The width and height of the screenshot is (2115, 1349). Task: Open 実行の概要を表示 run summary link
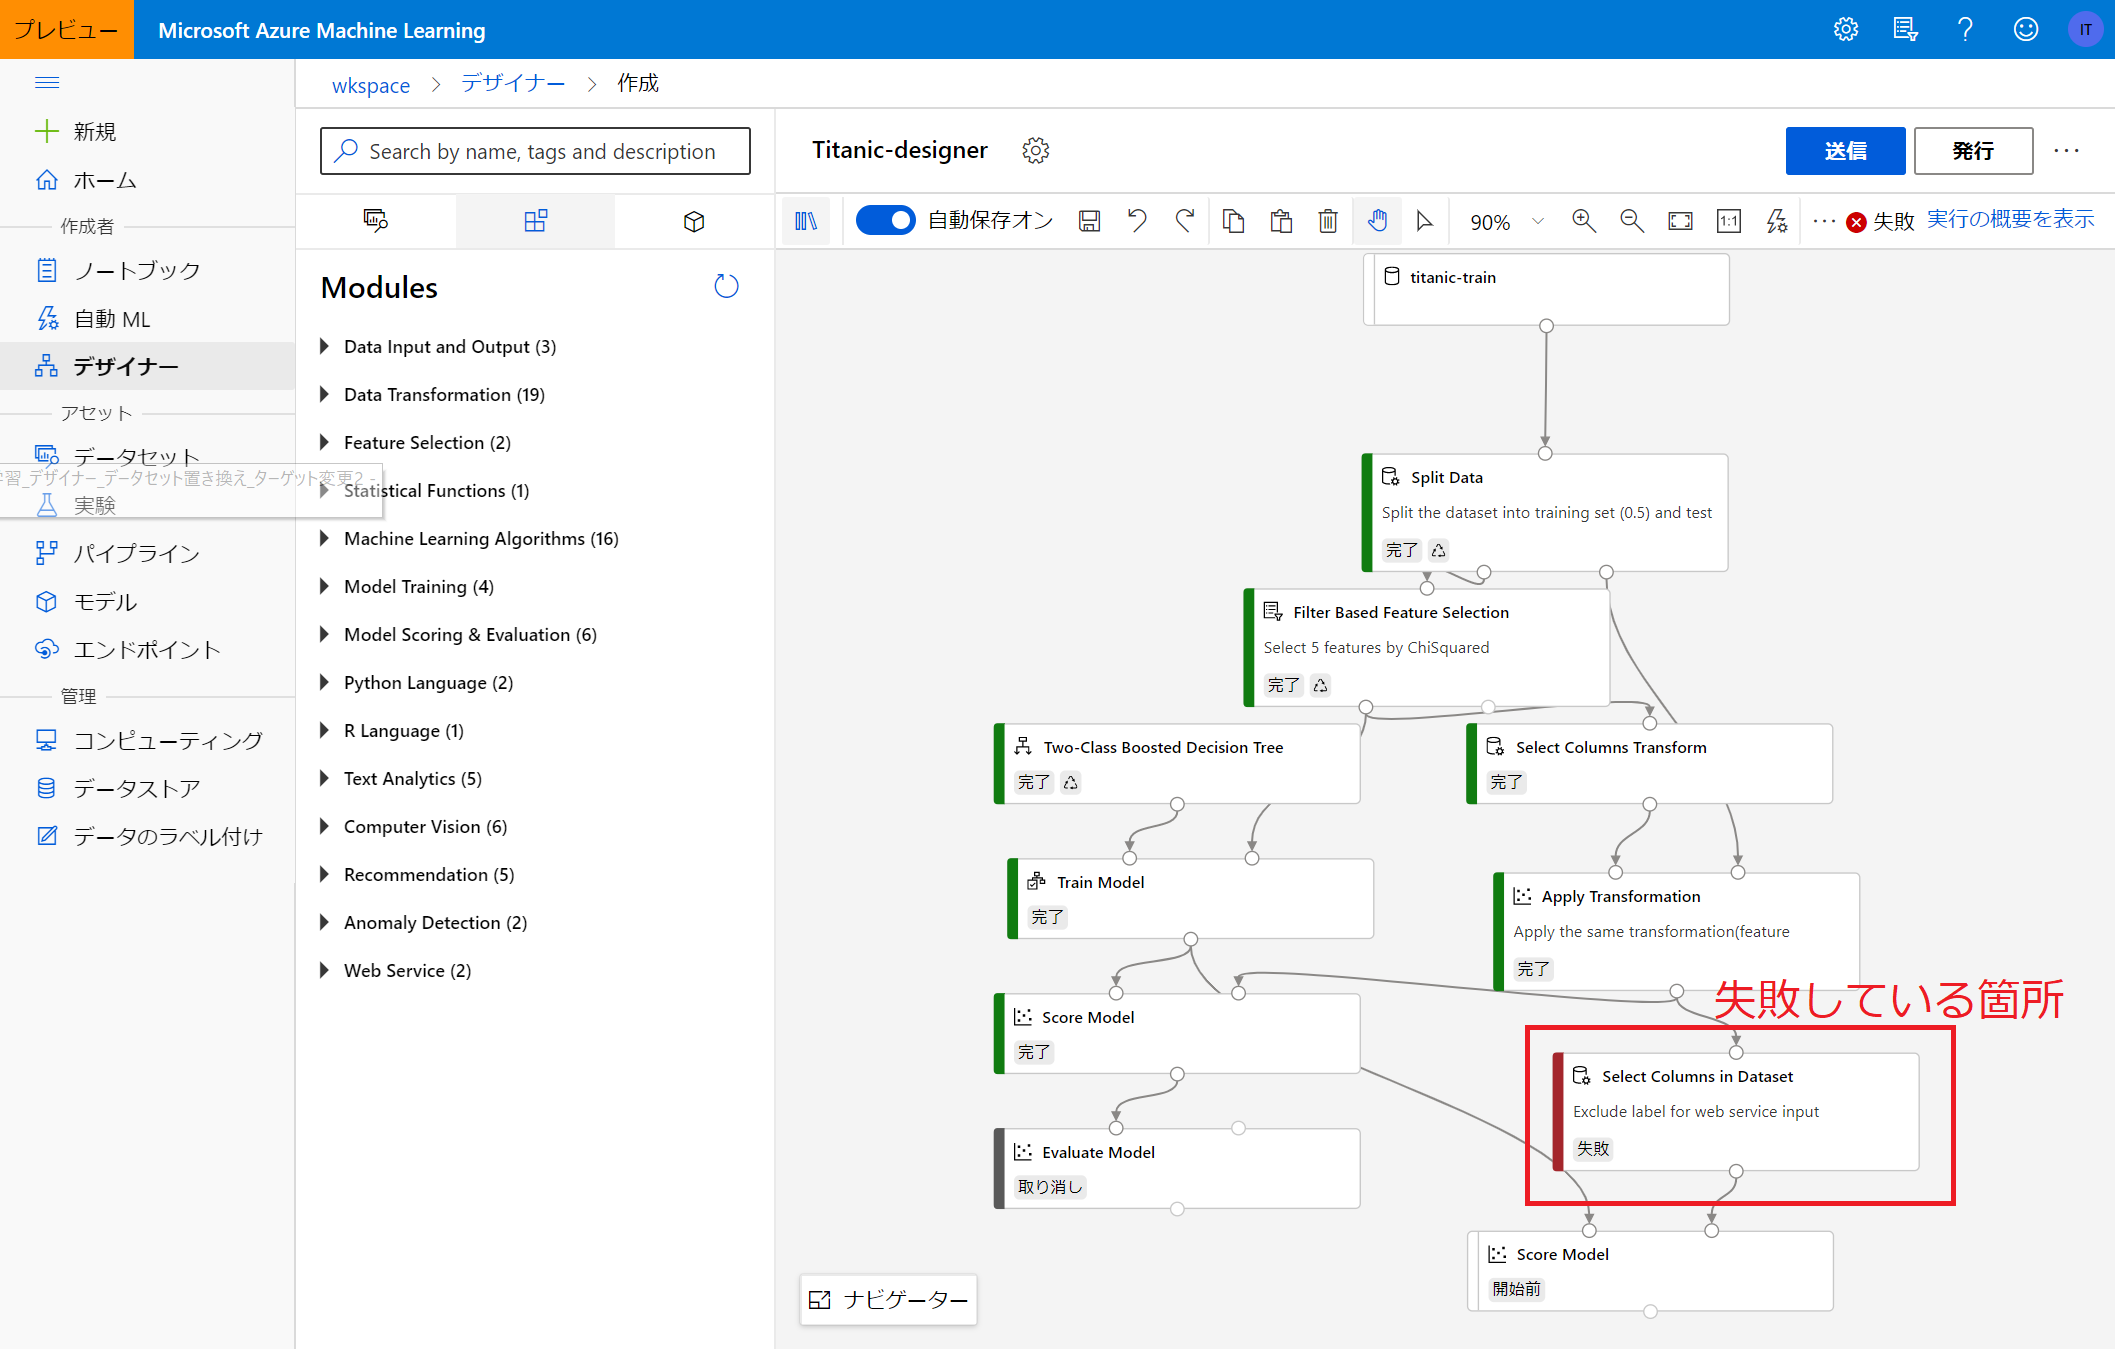click(2009, 219)
